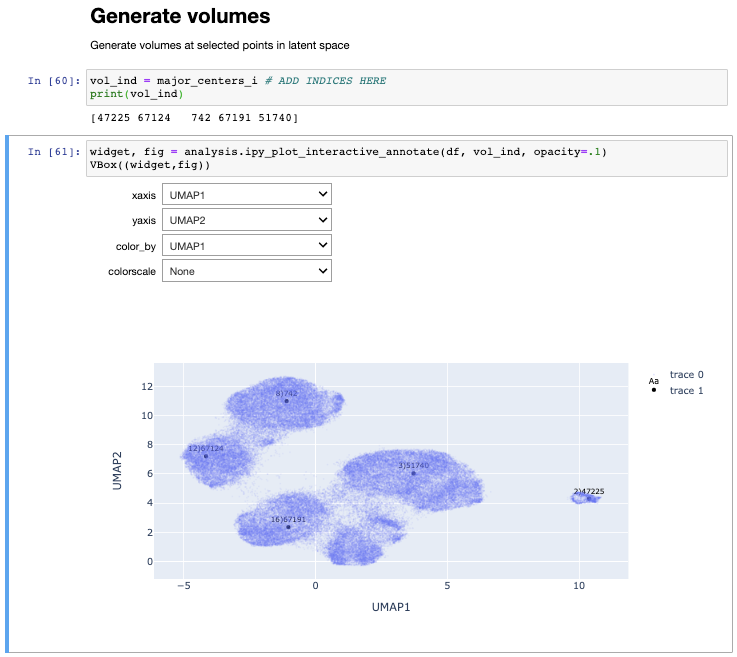
Task: Expand the yaxis selector
Action: (x=246, y=220)
